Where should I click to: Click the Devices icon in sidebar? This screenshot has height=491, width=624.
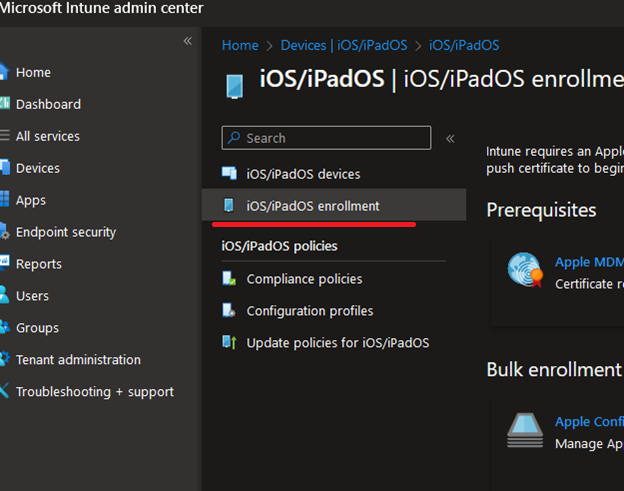(5, 167)
